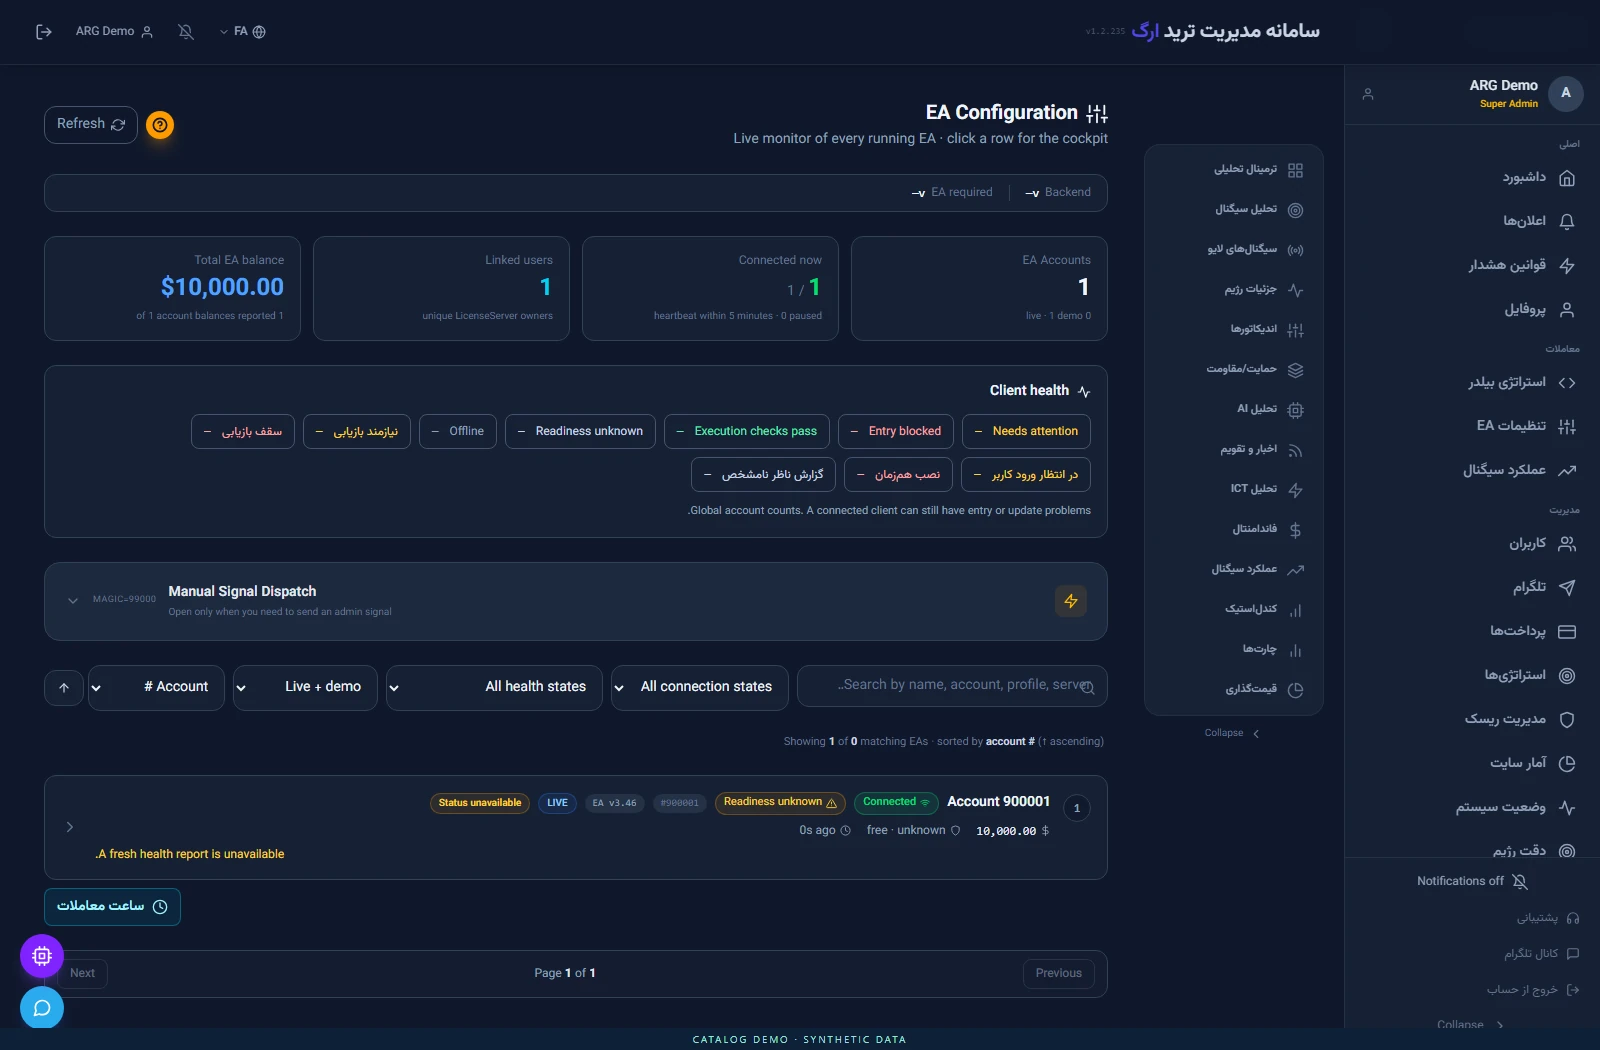The width and height of the screenshot is (1600, 1050).
Task: Click the ساعت معاملات button
Action: [x=112, y=907]
